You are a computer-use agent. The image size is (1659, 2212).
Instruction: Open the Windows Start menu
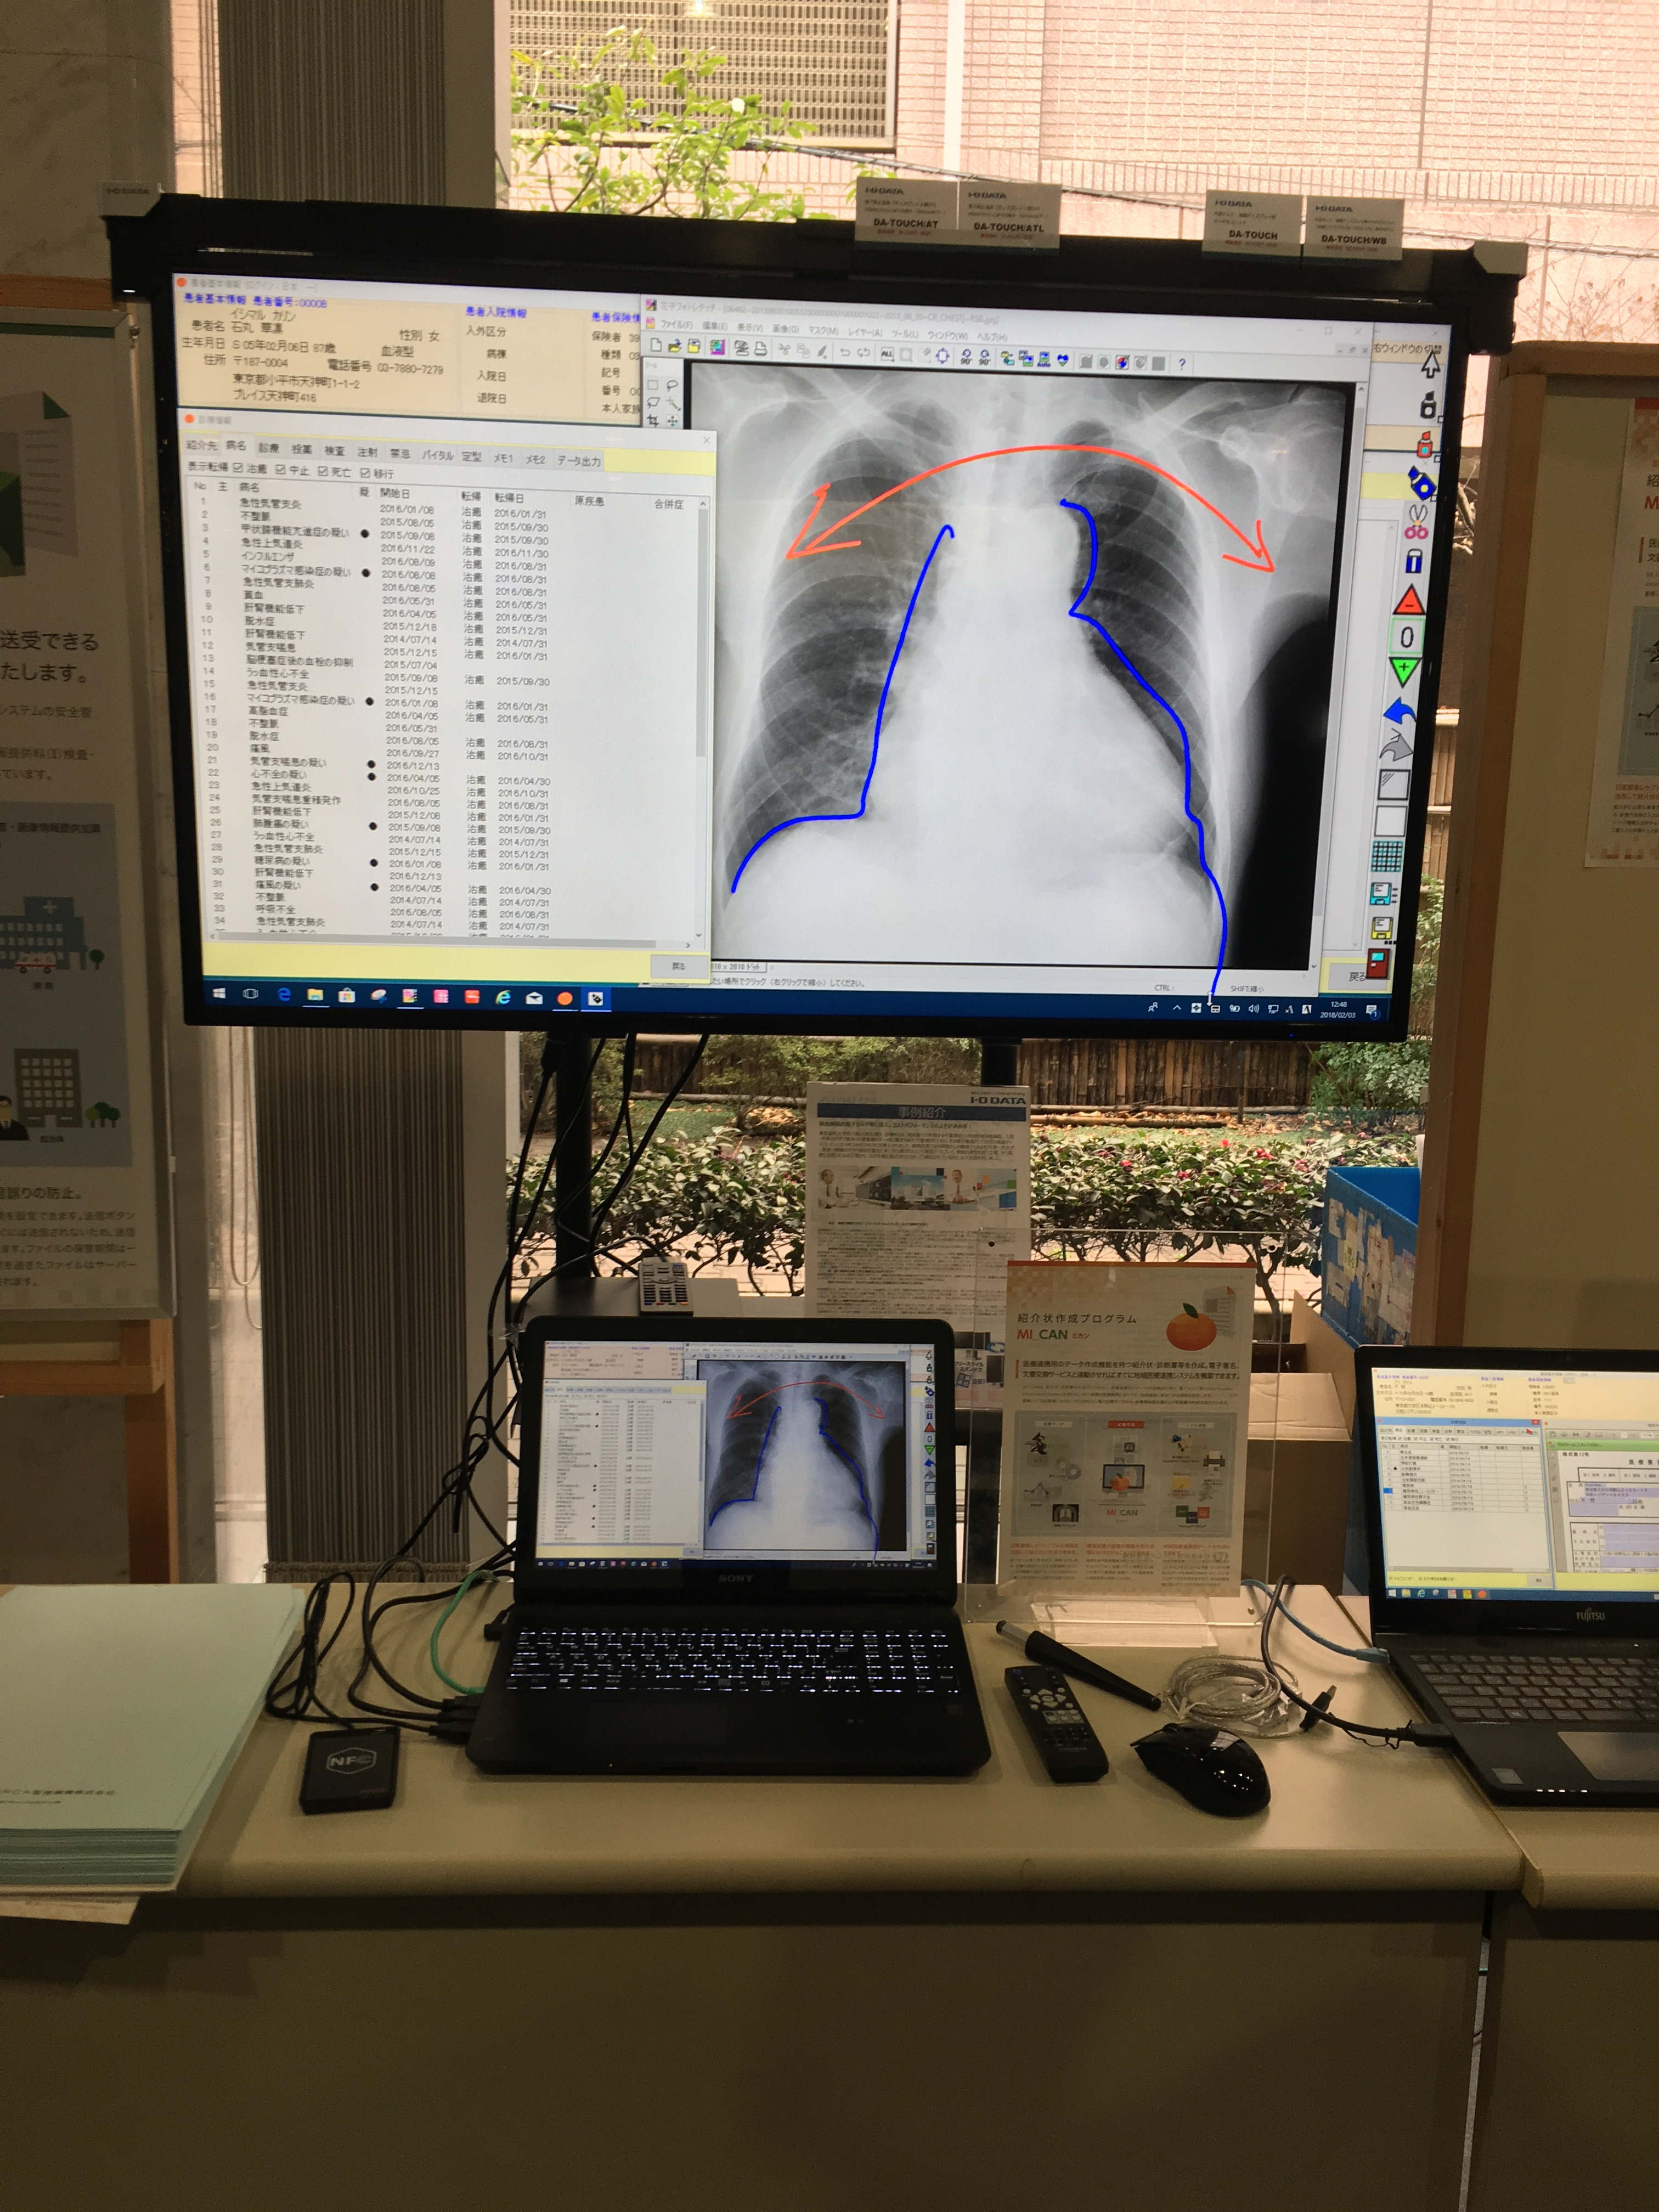220,993
